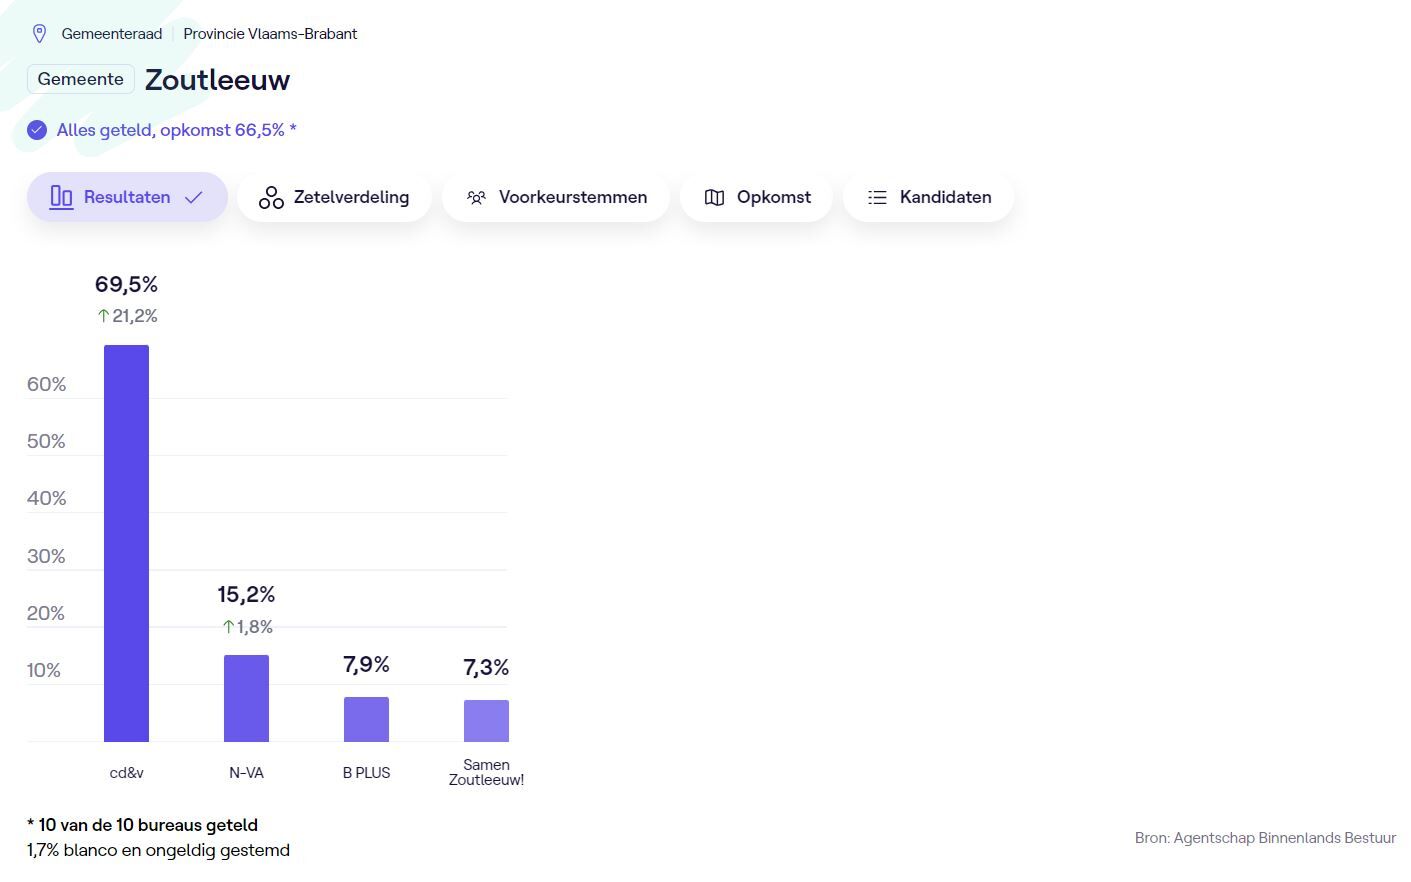Select the cd&v bar in chart
The image size is (1411, 882).
(126, 543)
